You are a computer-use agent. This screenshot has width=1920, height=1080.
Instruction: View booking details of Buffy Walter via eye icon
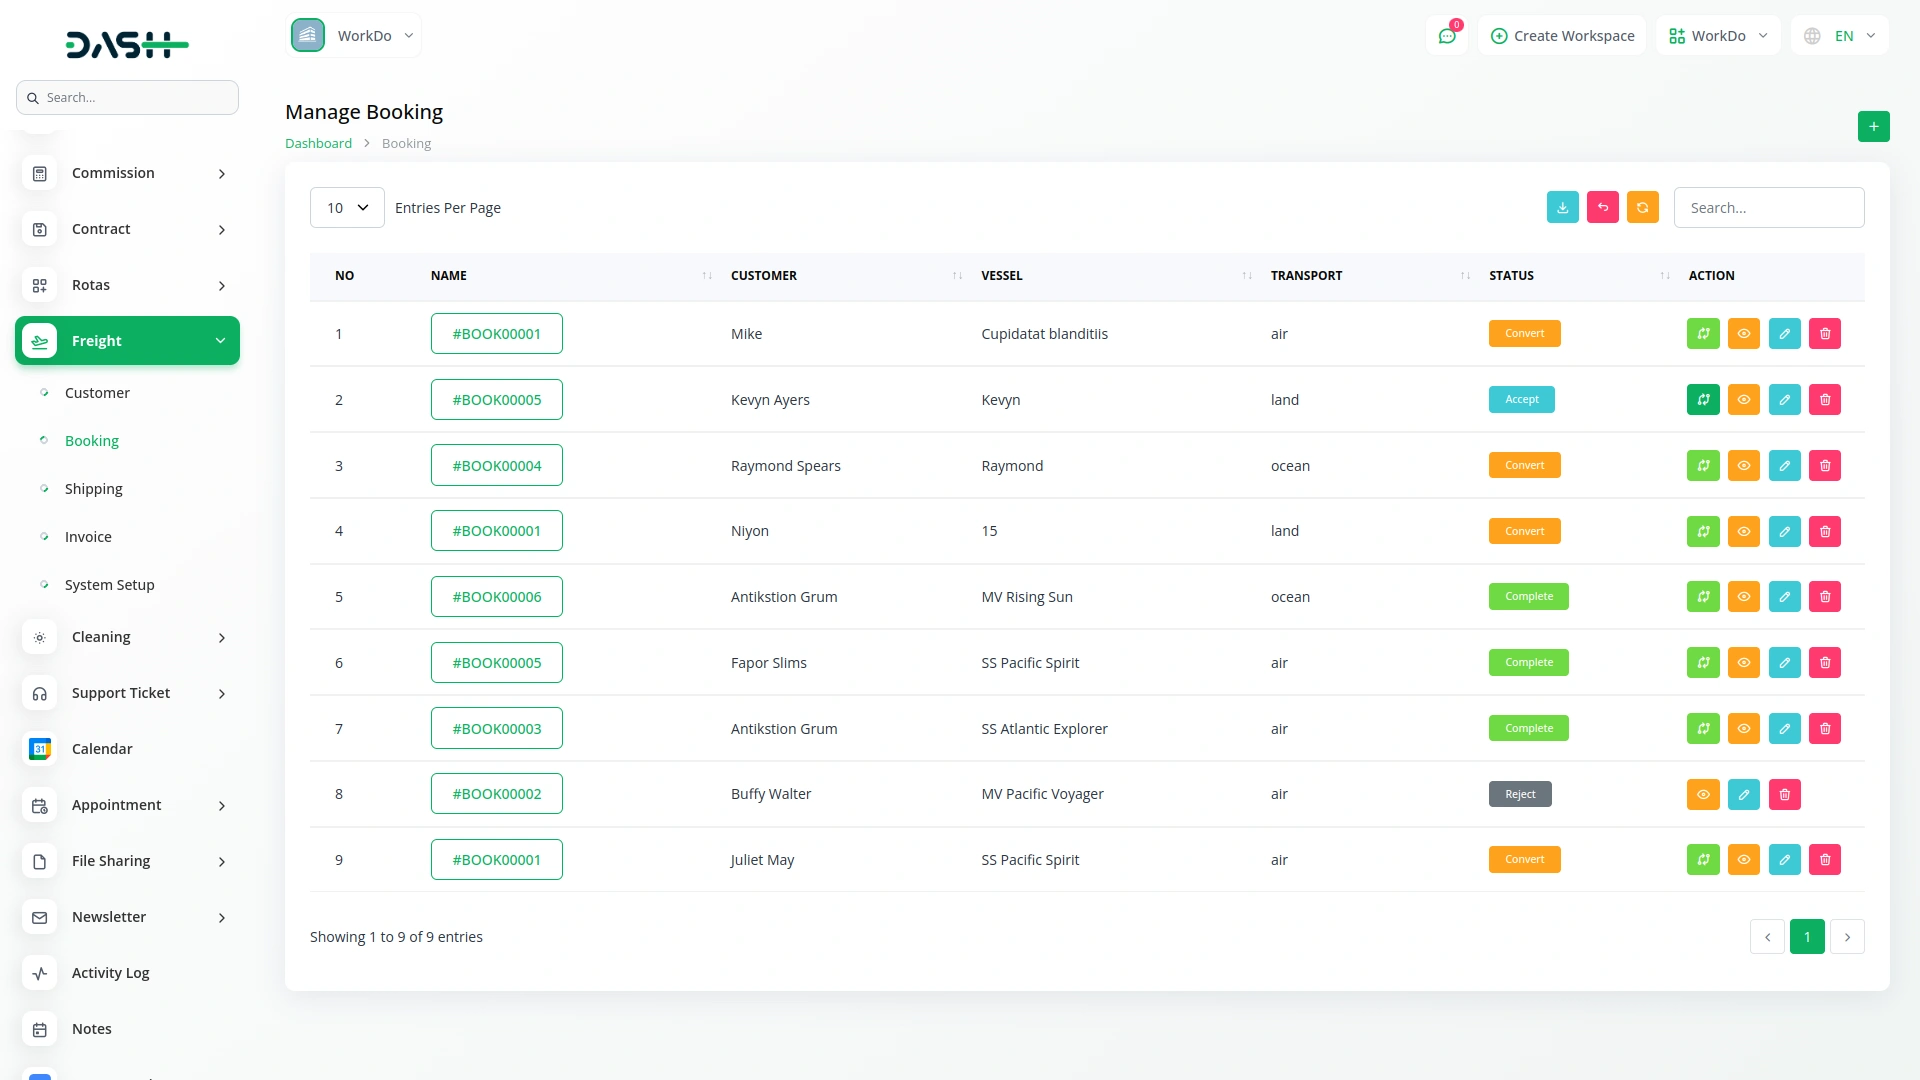1703,794
